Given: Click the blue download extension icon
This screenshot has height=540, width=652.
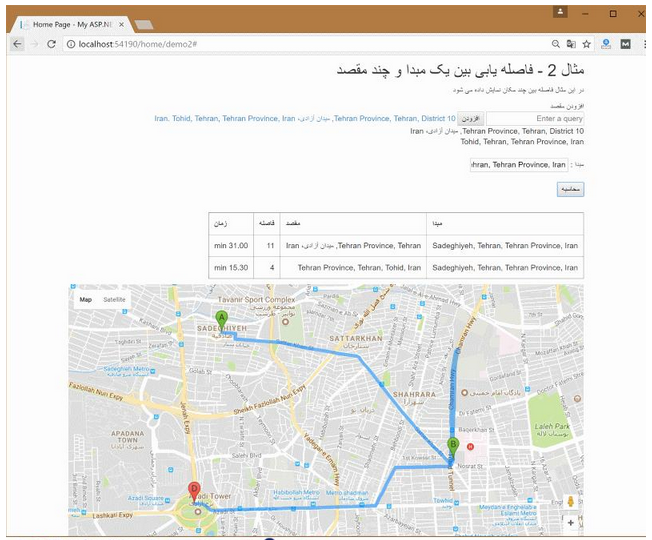Looking at the screenshot, I should (606, 44).
